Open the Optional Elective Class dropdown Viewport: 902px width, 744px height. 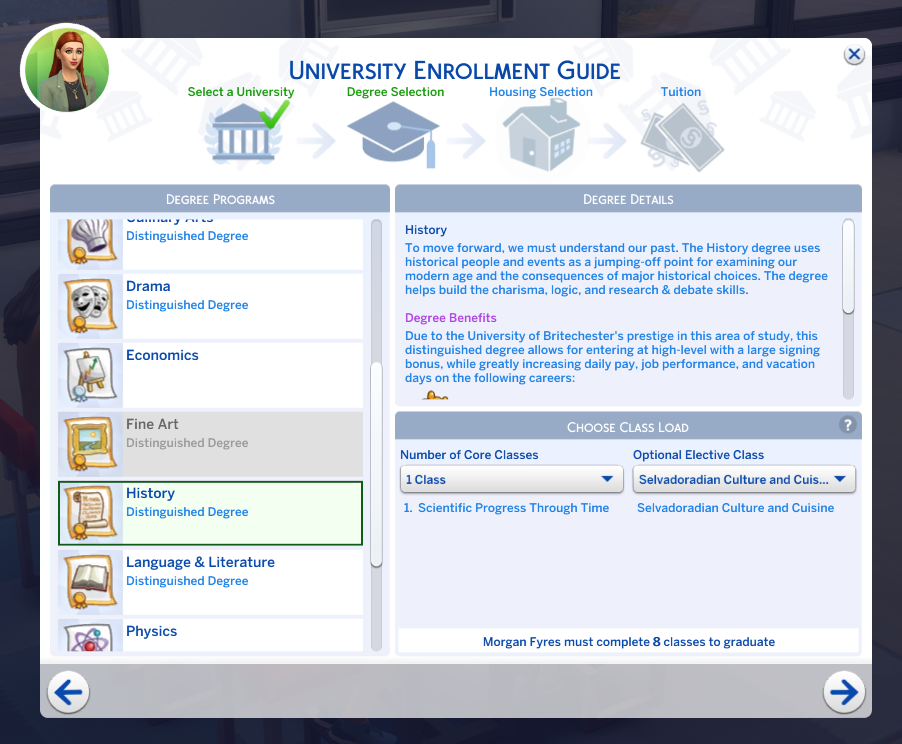click(744, 479)
